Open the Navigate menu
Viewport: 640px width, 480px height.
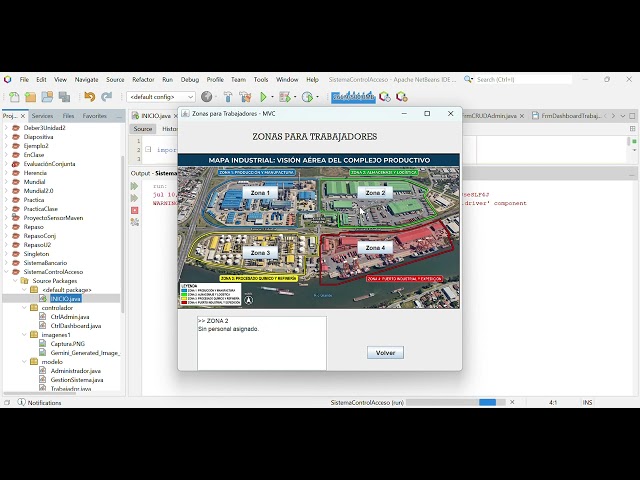point(86,80)
